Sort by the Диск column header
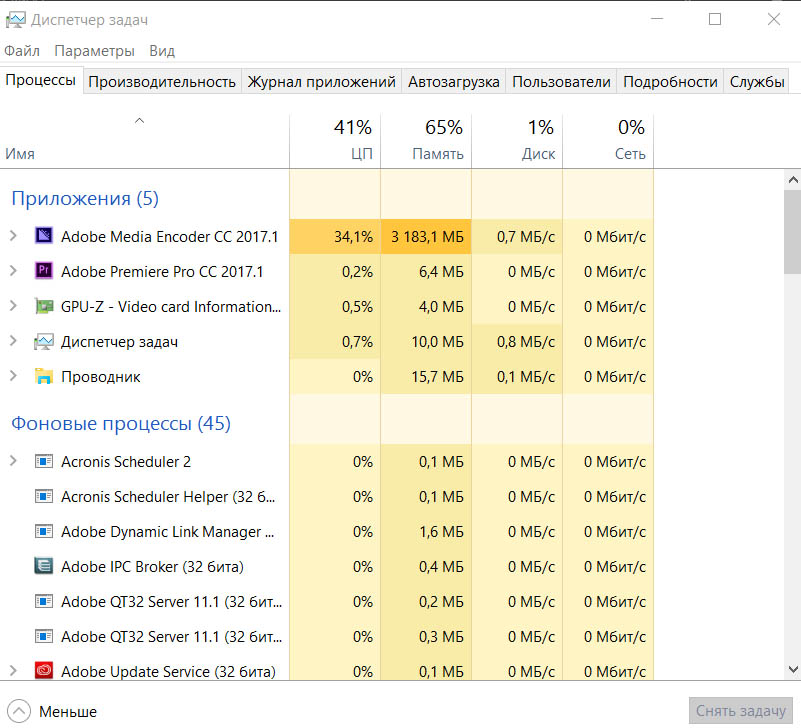This screenshot has height=728, width=801. coord(517,142)
